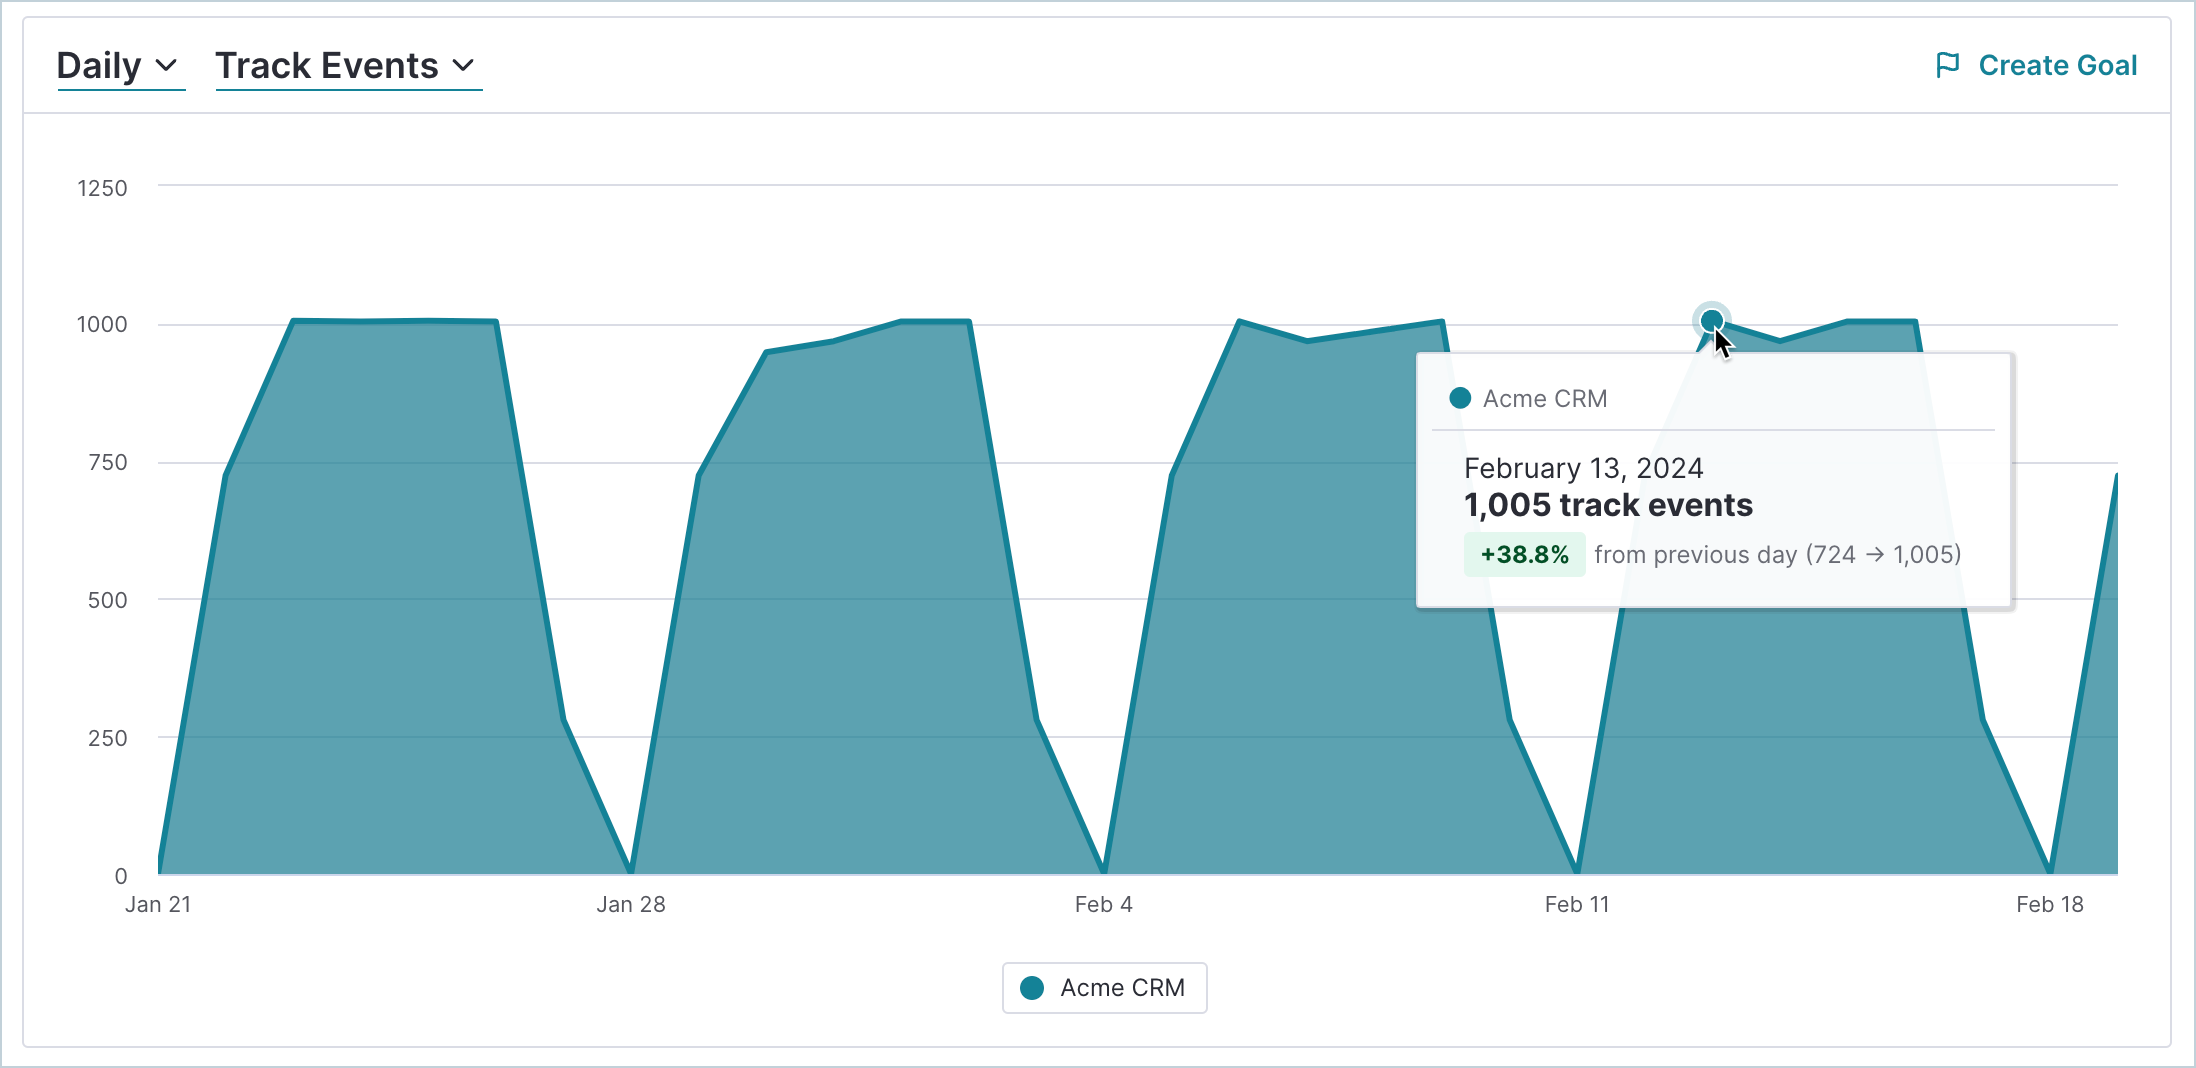Click the 1250 y-axis value
The height and width of the screenshot is (1068, 2196).
(102, 188)
